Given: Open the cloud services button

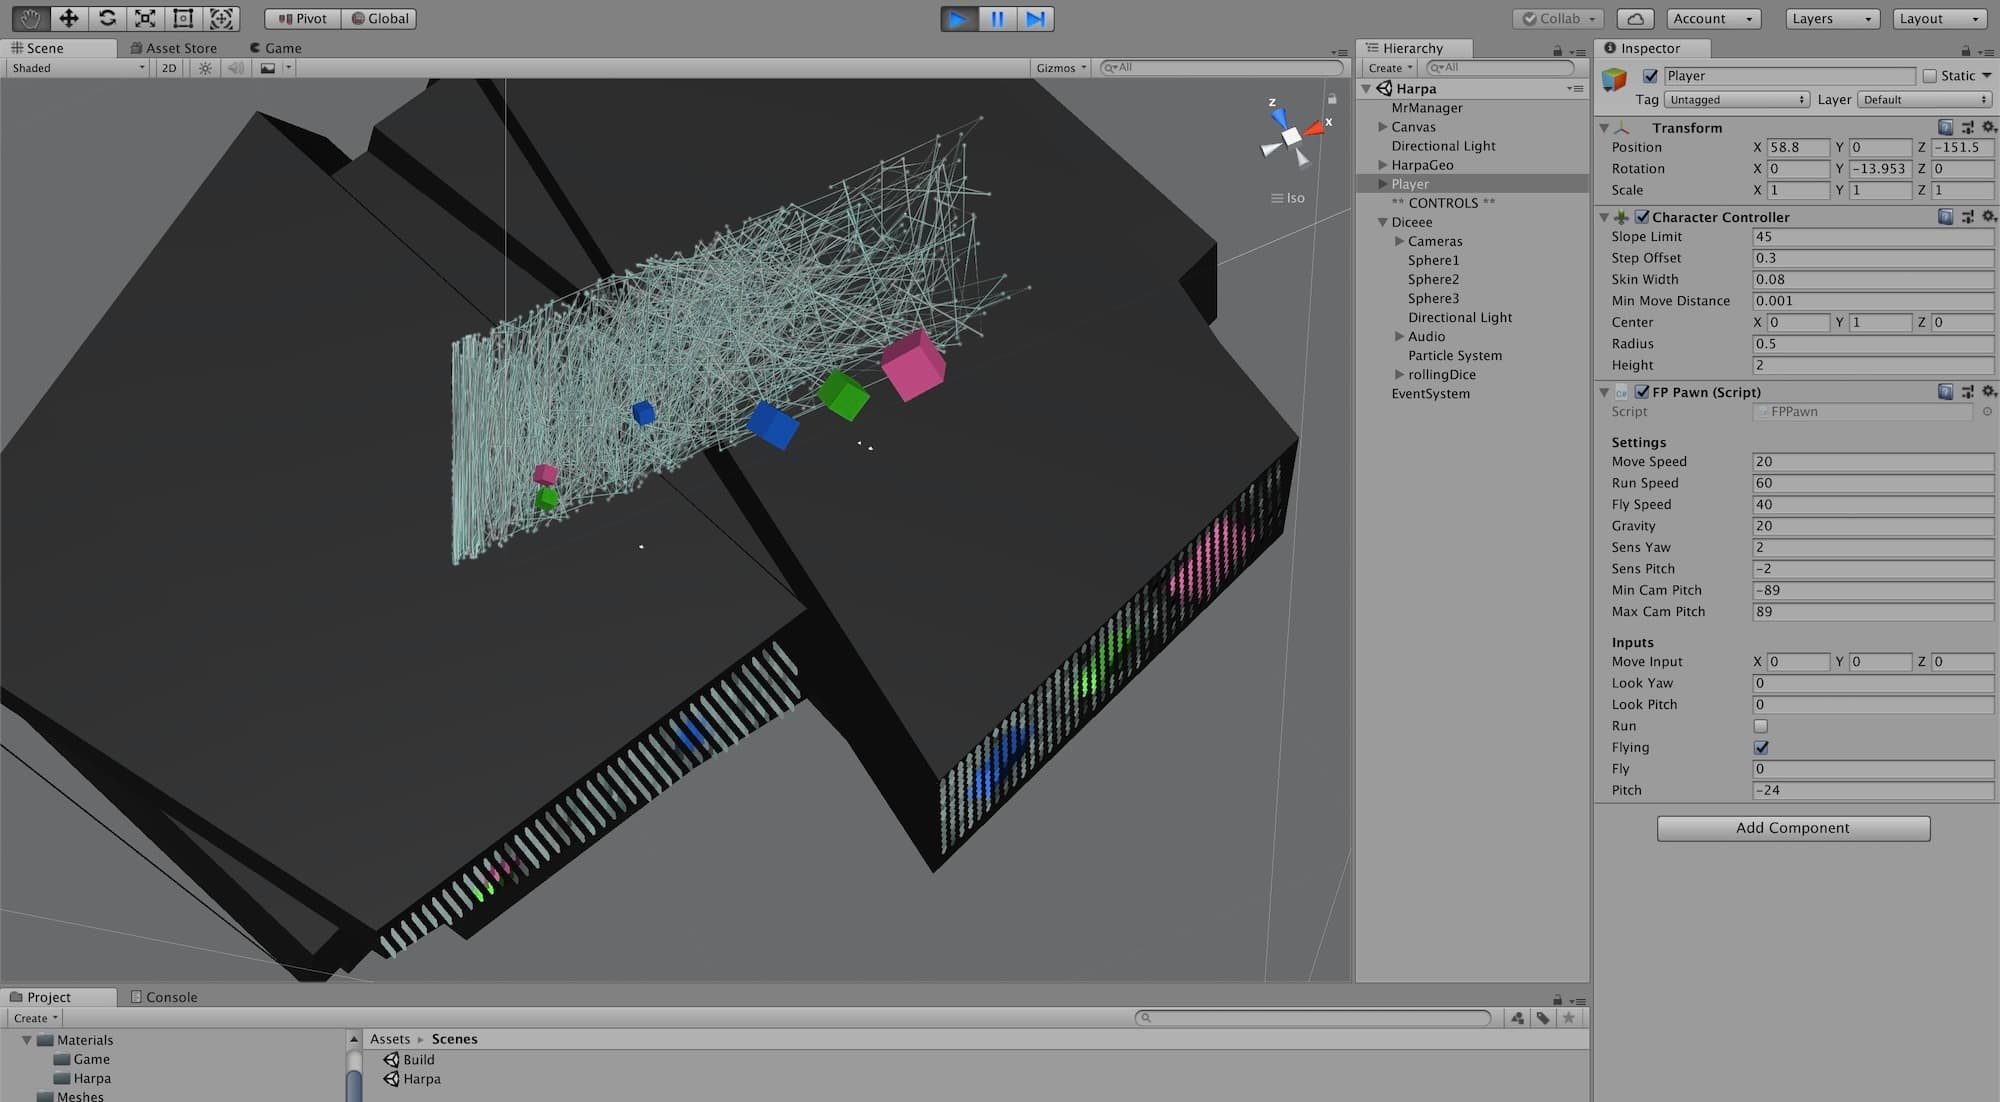Looking at the screenshot, I should click(1635, 18).
